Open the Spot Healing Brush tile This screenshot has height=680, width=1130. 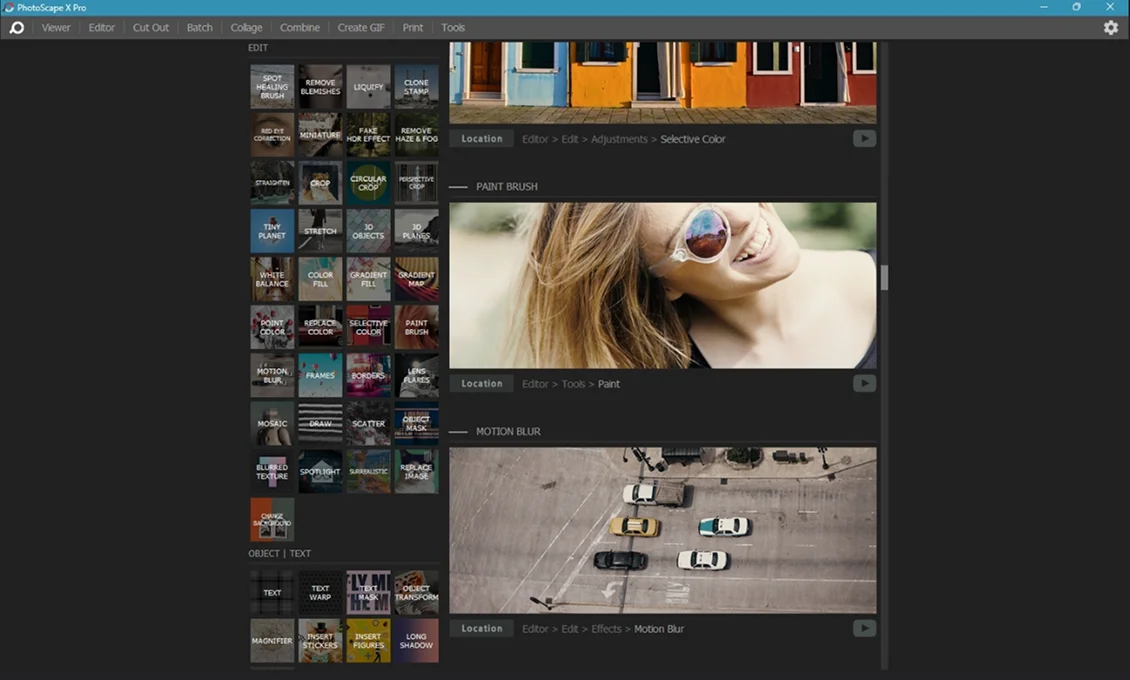pyautogui.click(x=272, y=87)
